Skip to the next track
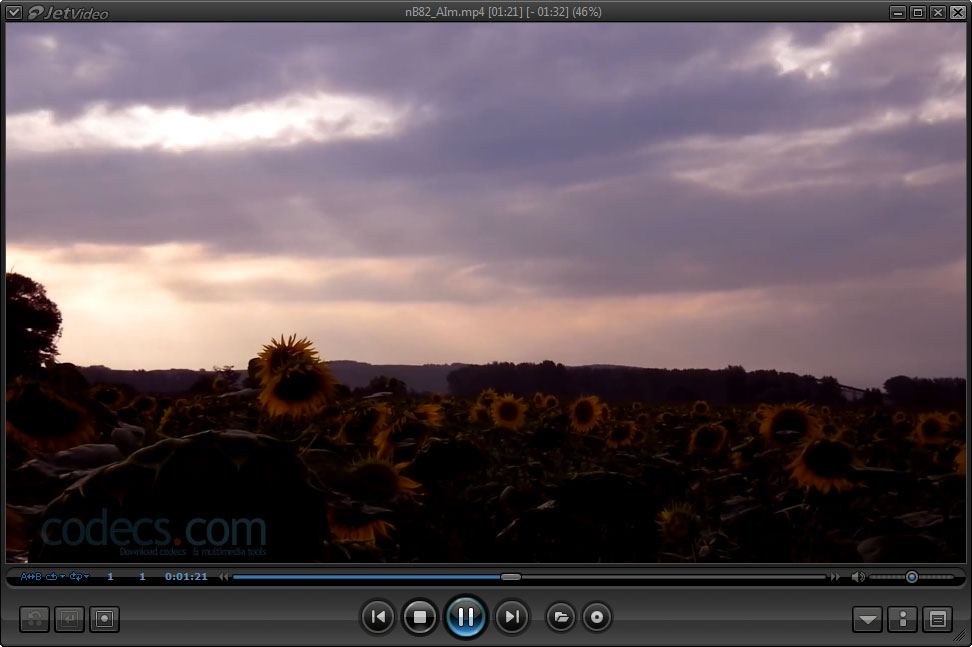 point(512,617)
